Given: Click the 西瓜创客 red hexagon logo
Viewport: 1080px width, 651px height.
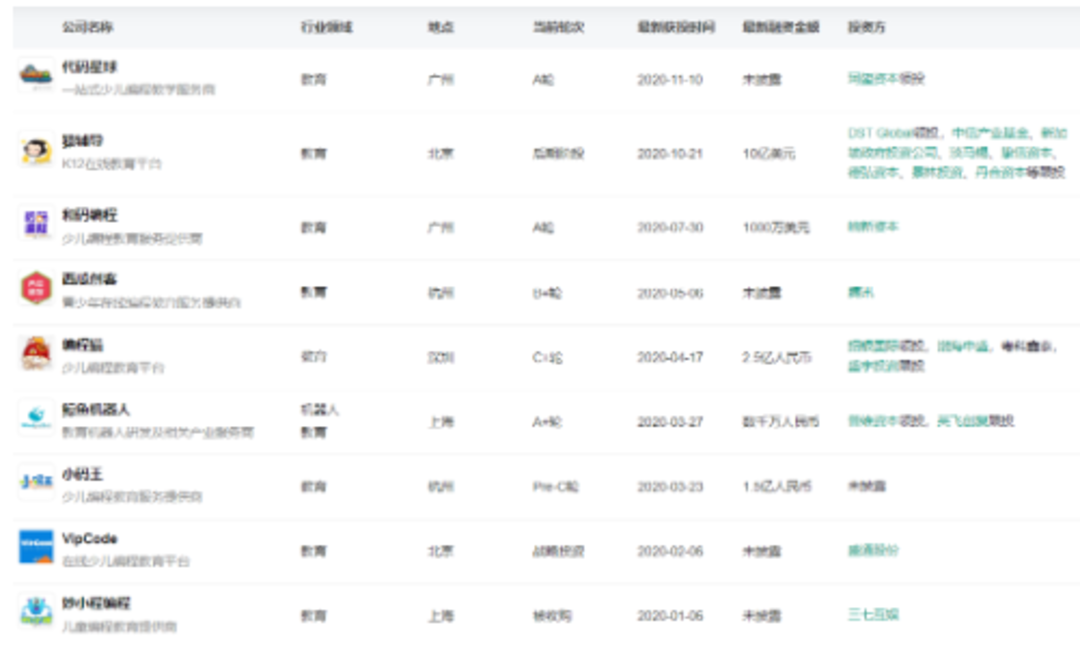Looking at the screenshot, I should (x=36, y=288).
